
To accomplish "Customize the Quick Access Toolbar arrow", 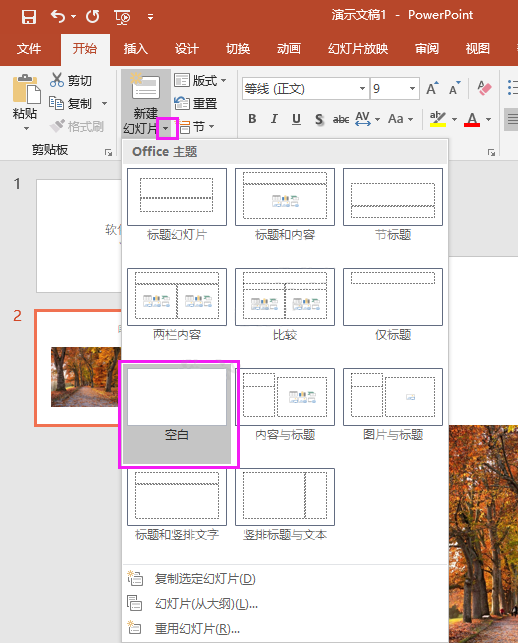I will tap(151, 17).
